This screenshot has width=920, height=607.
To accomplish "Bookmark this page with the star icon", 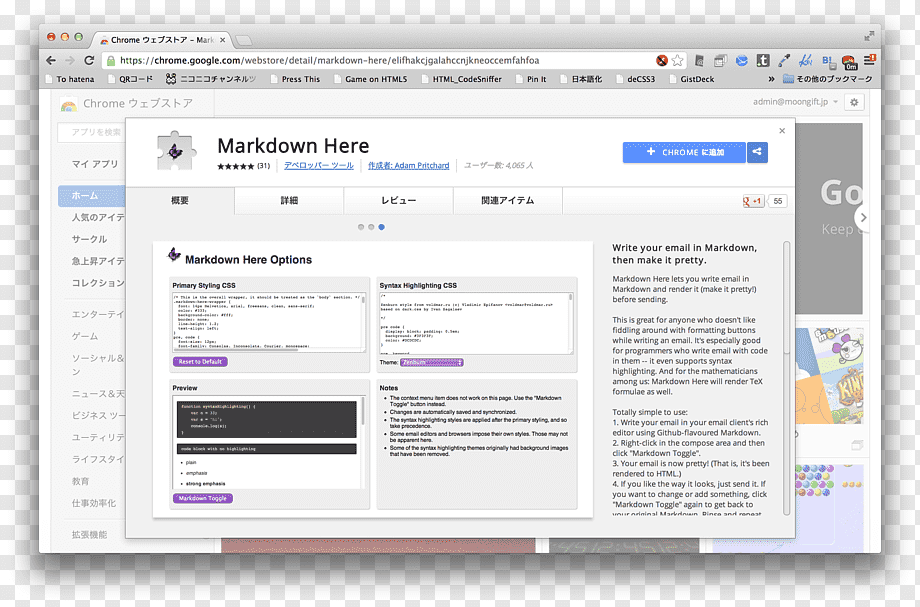I will pos(678,60).
